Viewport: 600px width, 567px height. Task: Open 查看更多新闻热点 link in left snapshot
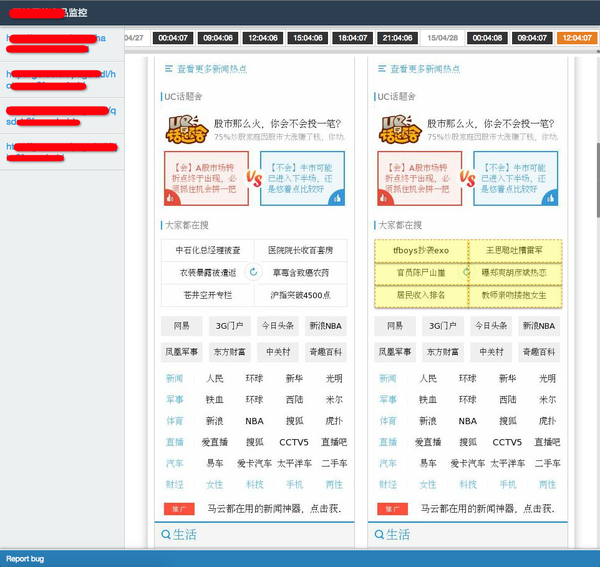pyautogui.click(x=212, y=69)
